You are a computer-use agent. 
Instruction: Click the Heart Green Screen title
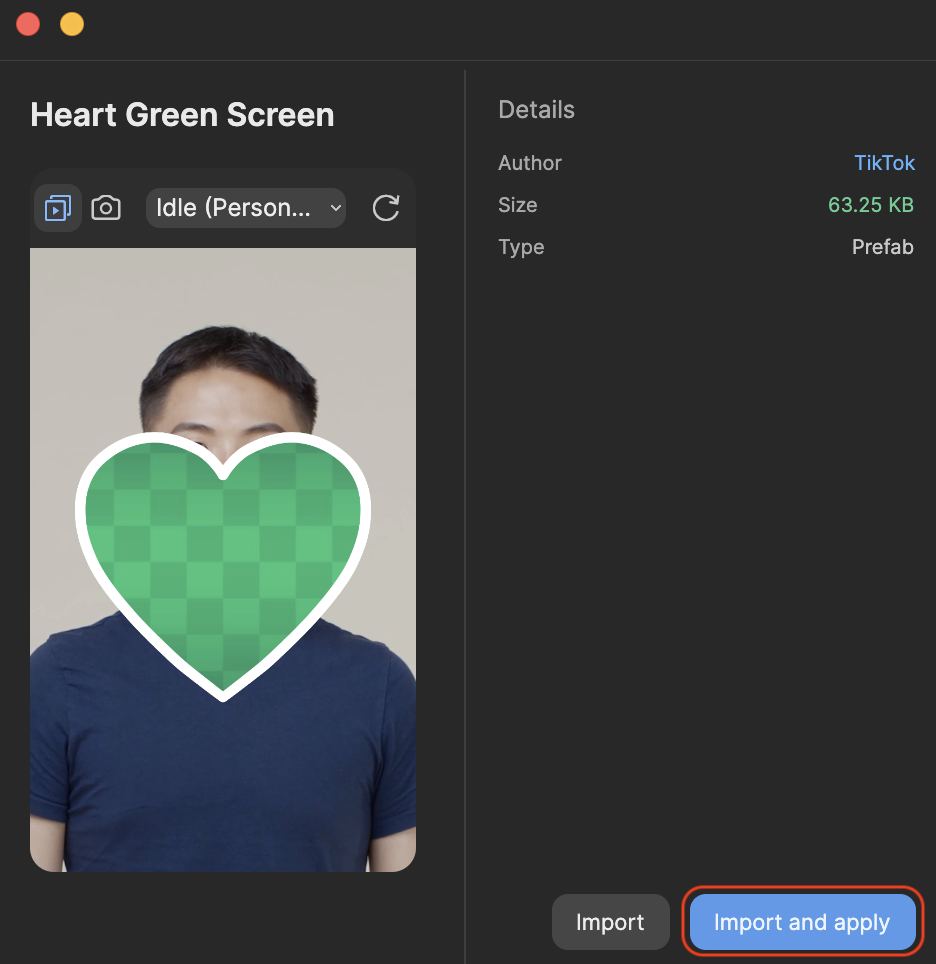tap(182, 115)
